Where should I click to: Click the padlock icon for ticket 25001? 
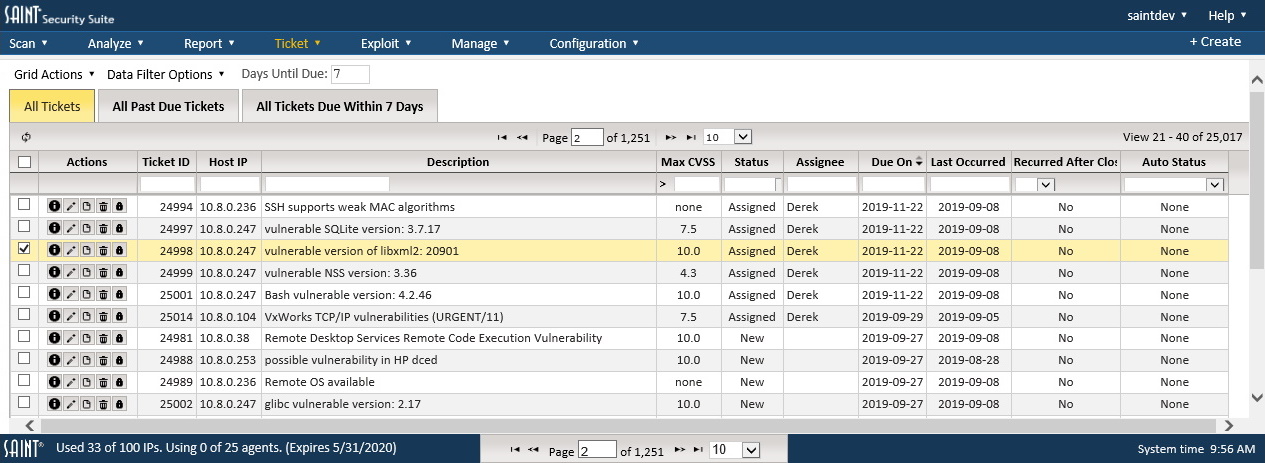pyautogui.click(x=119, y=295)
